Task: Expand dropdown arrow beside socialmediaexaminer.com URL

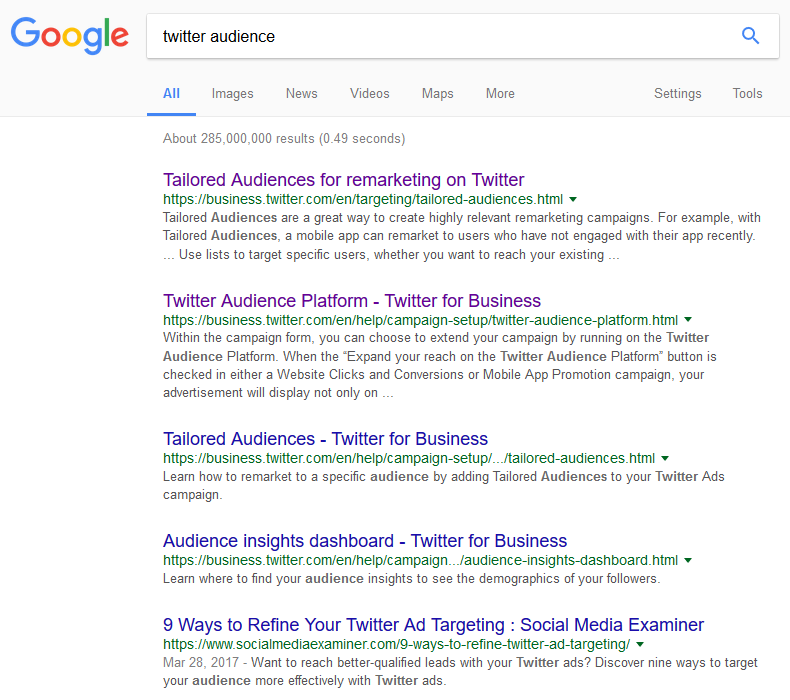Action: tap(640, 644)
